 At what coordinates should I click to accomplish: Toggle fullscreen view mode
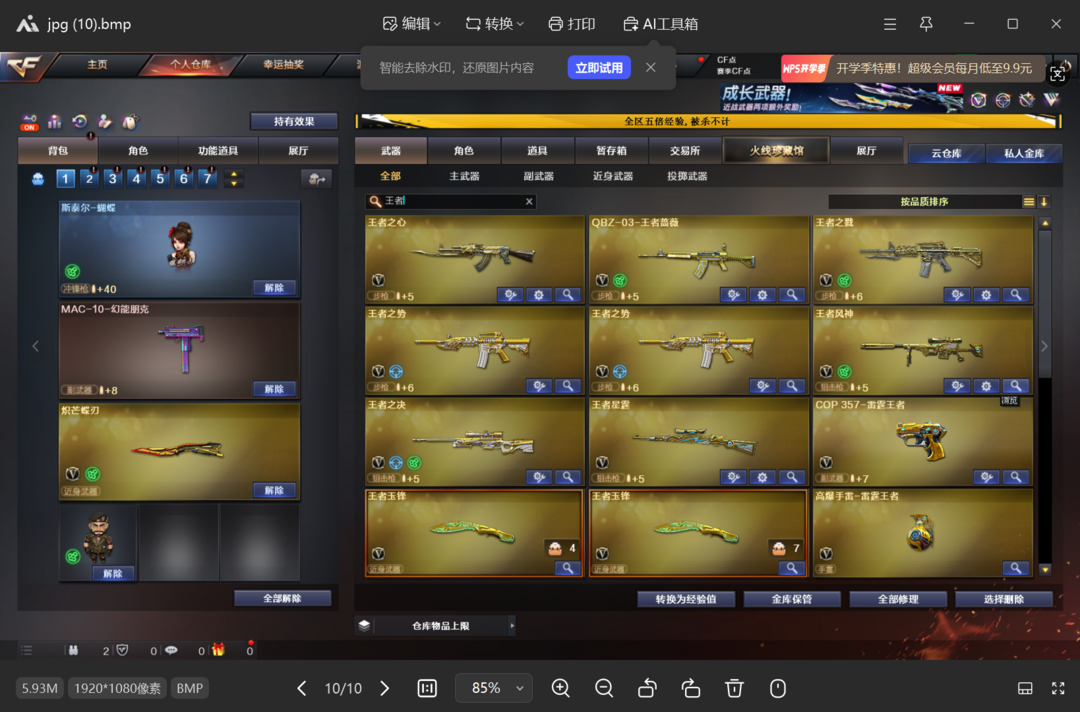(1058, 688)
